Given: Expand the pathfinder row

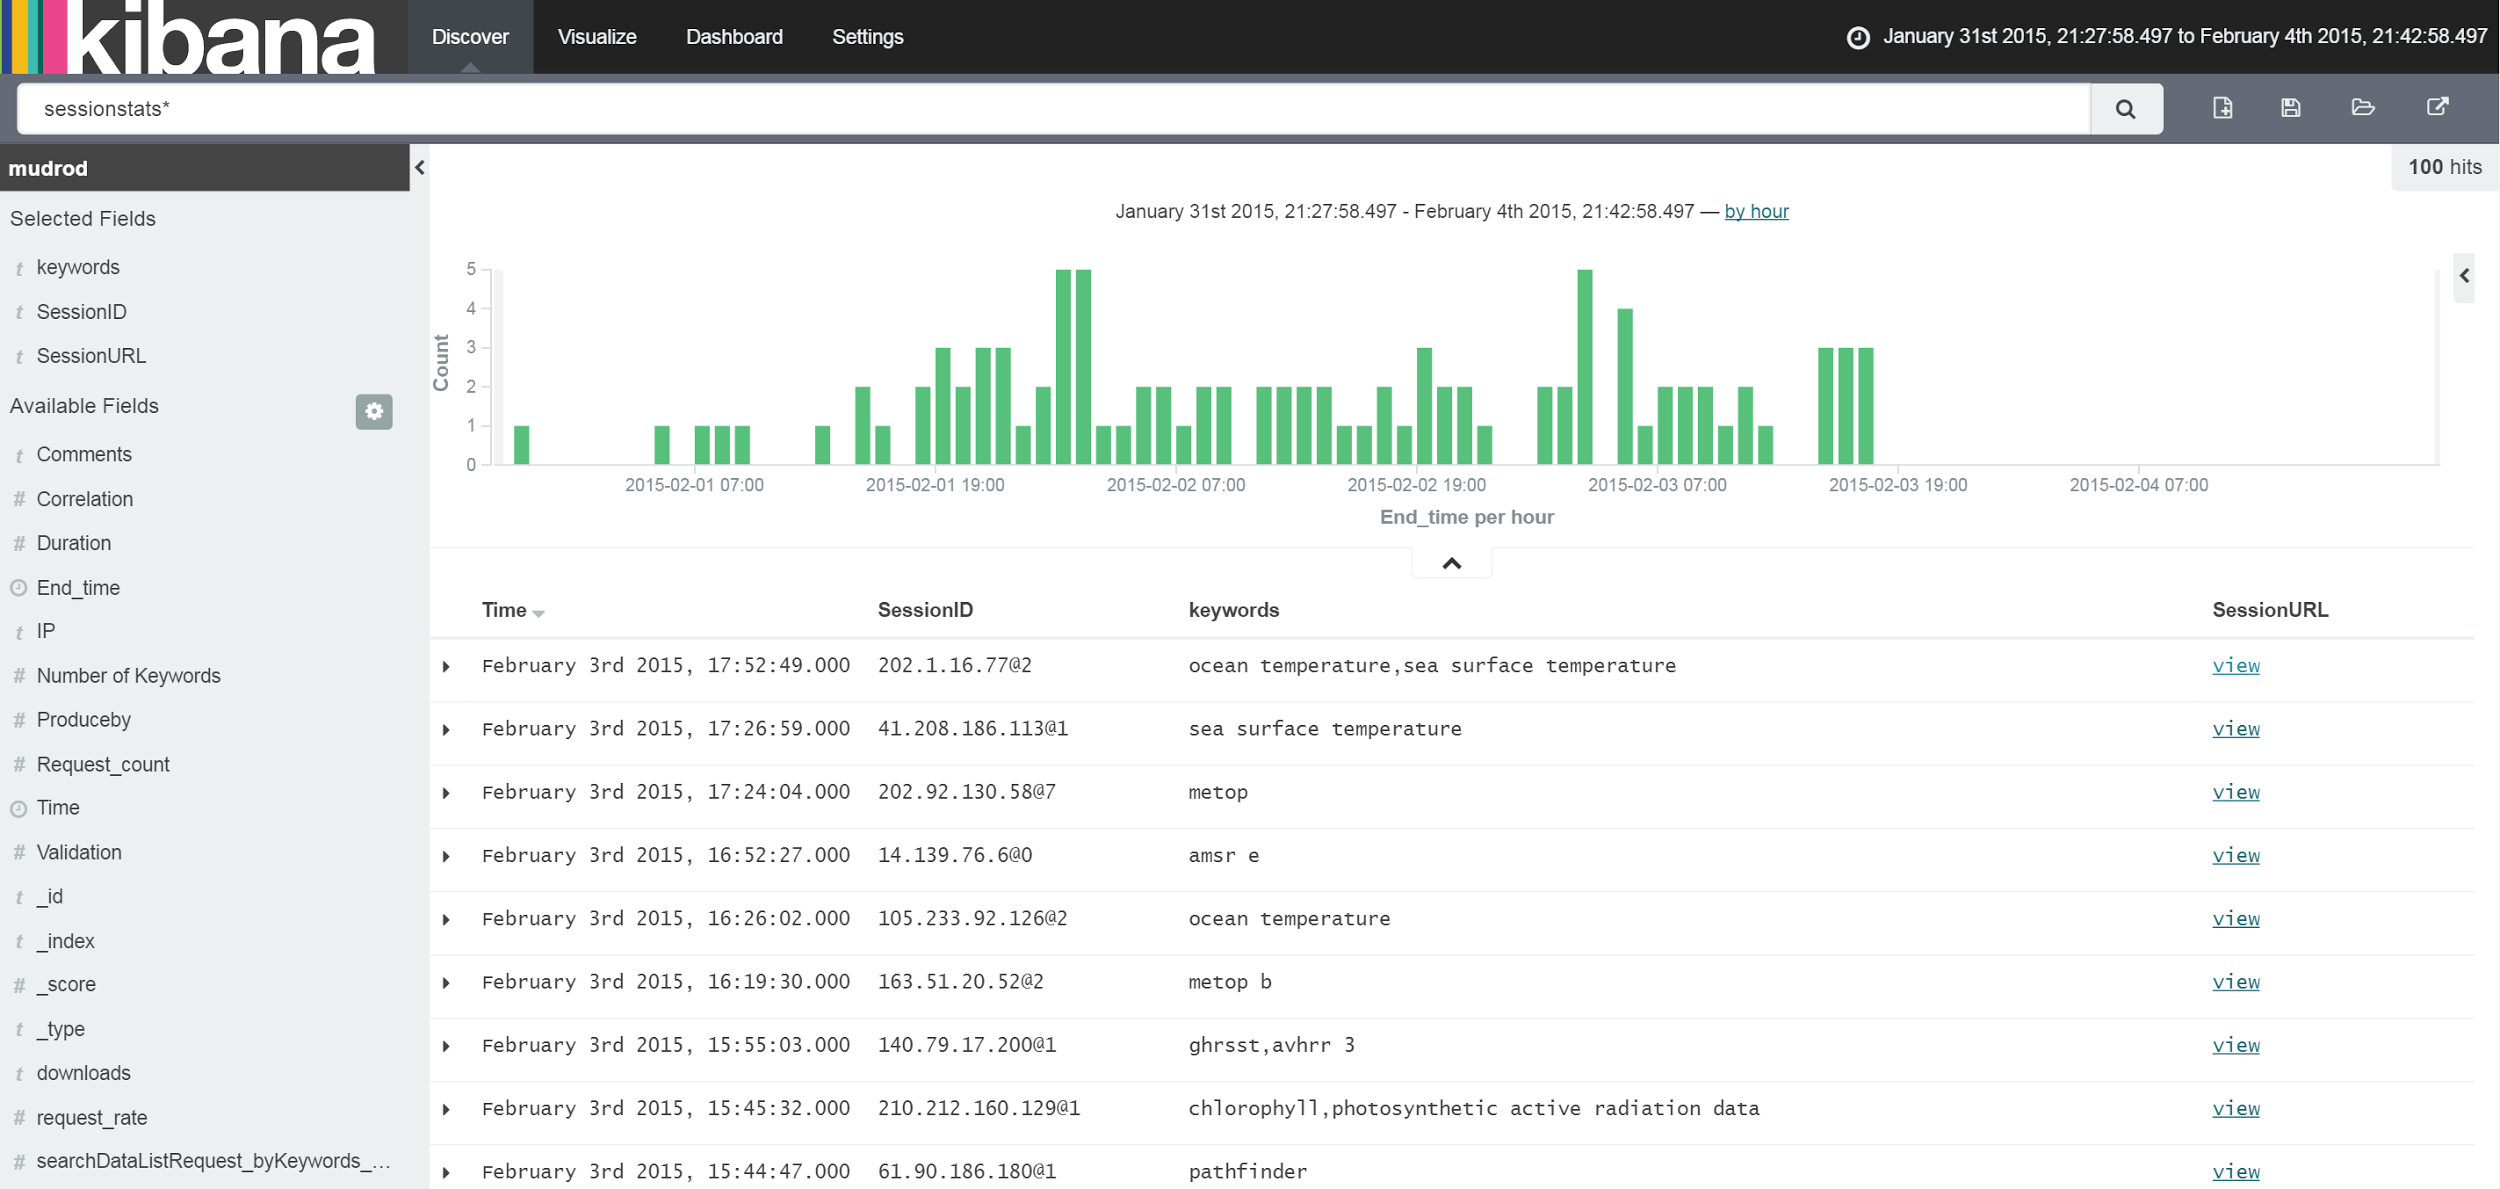Looking at the screenshot, I should (x=447, y=1172).
